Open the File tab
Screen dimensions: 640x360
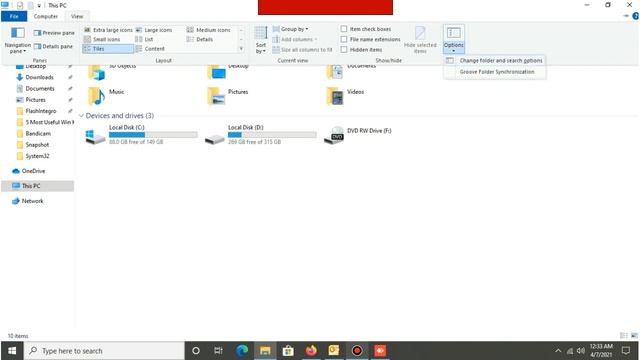(x=14, y=16)
